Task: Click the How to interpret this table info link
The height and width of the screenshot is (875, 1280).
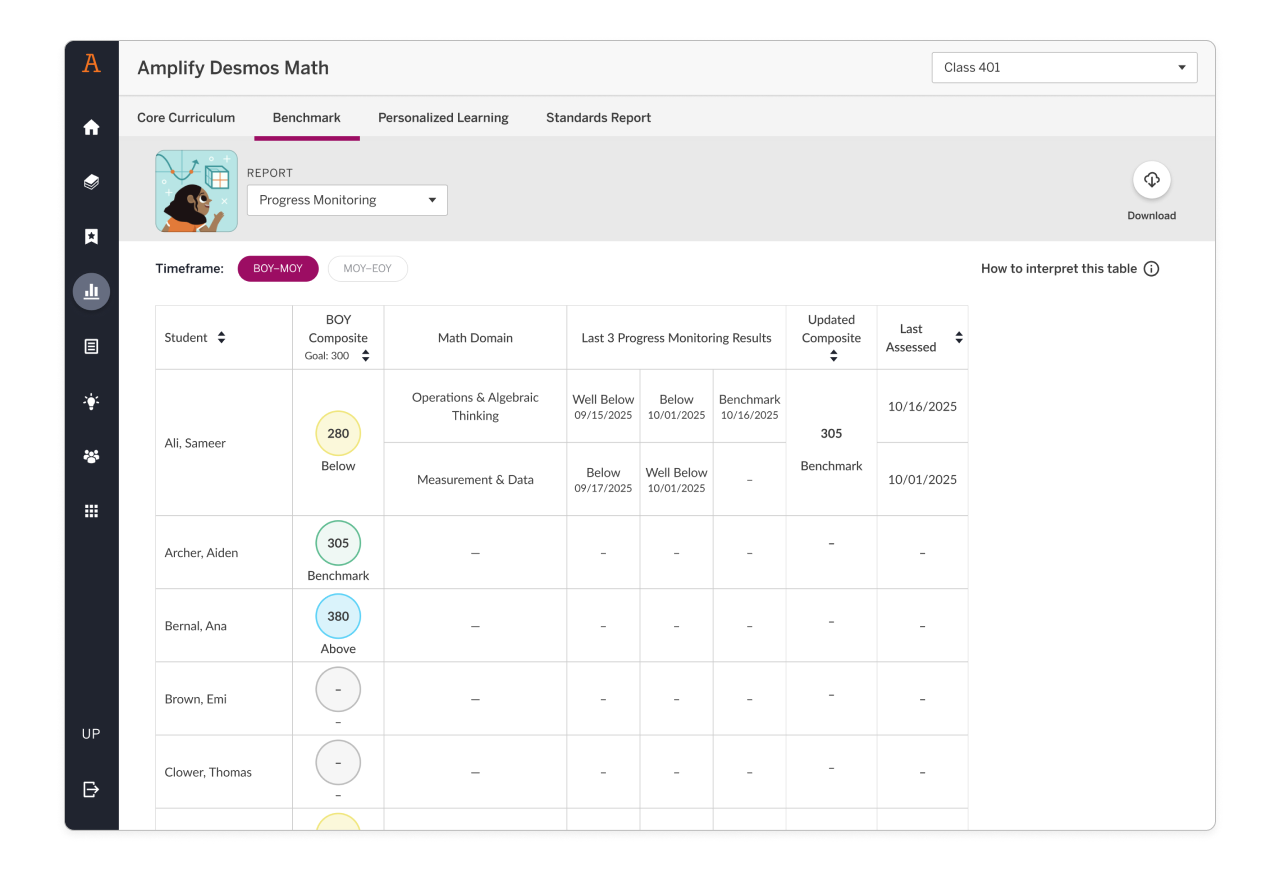Action: (x=1070, y=268)
